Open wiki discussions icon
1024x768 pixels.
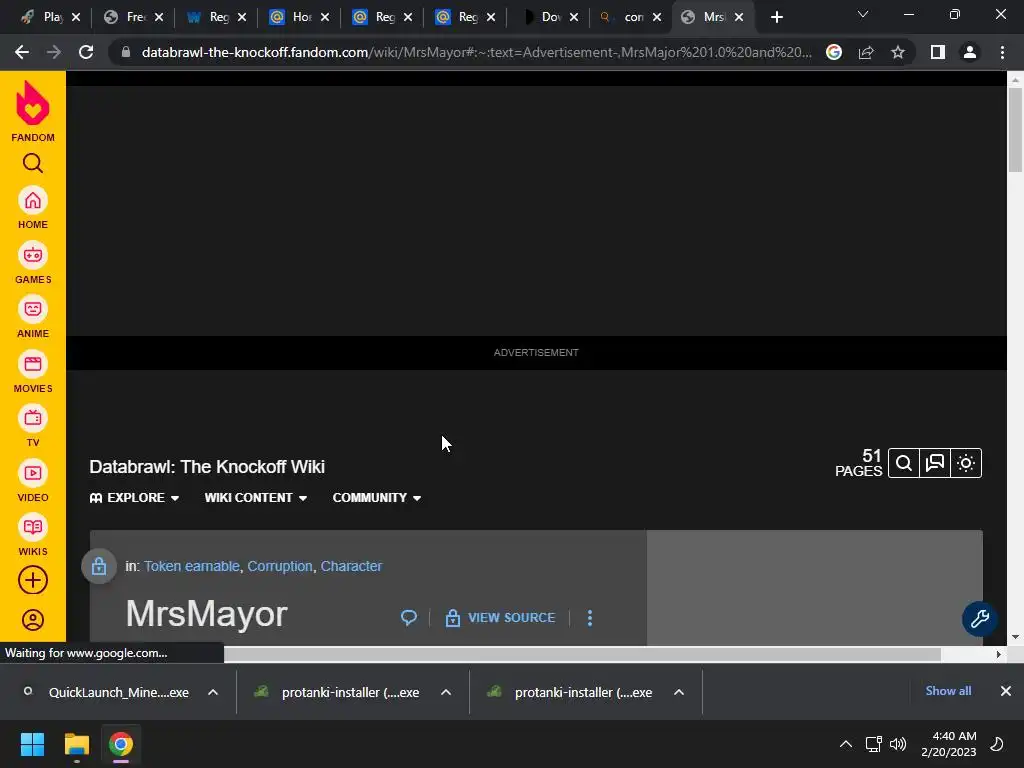point(935,463)
